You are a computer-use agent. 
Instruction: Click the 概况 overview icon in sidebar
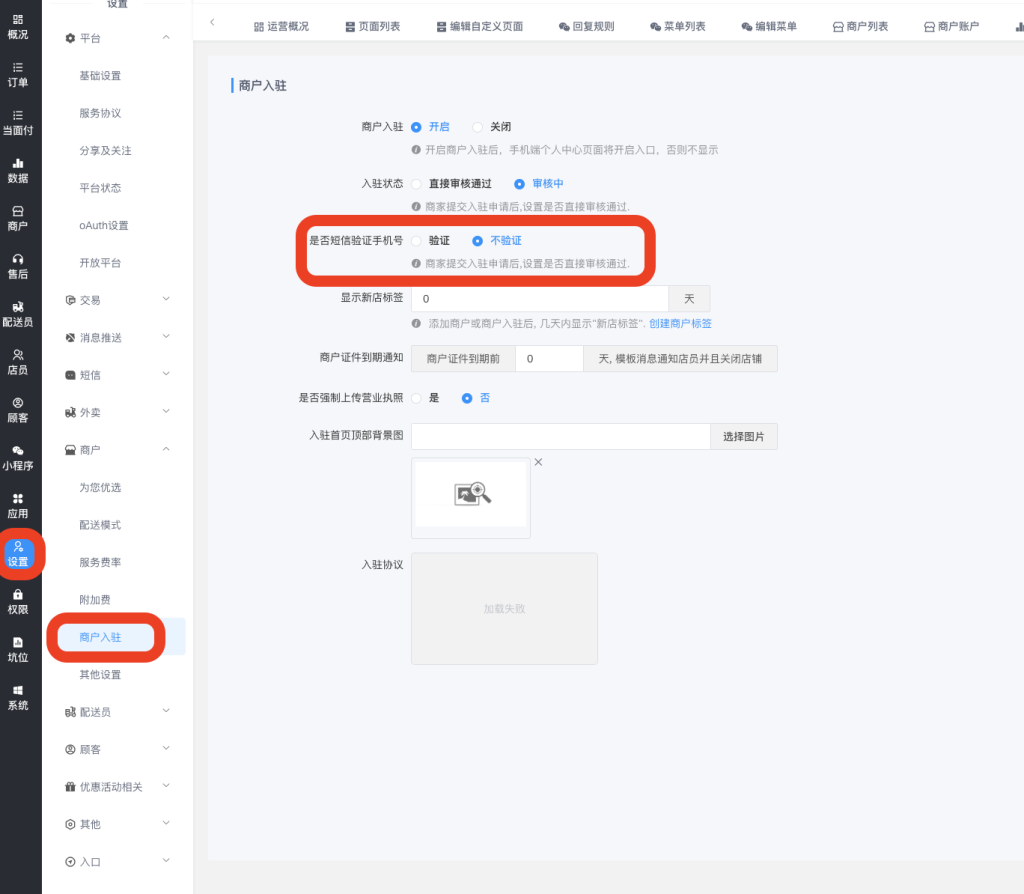18,20
